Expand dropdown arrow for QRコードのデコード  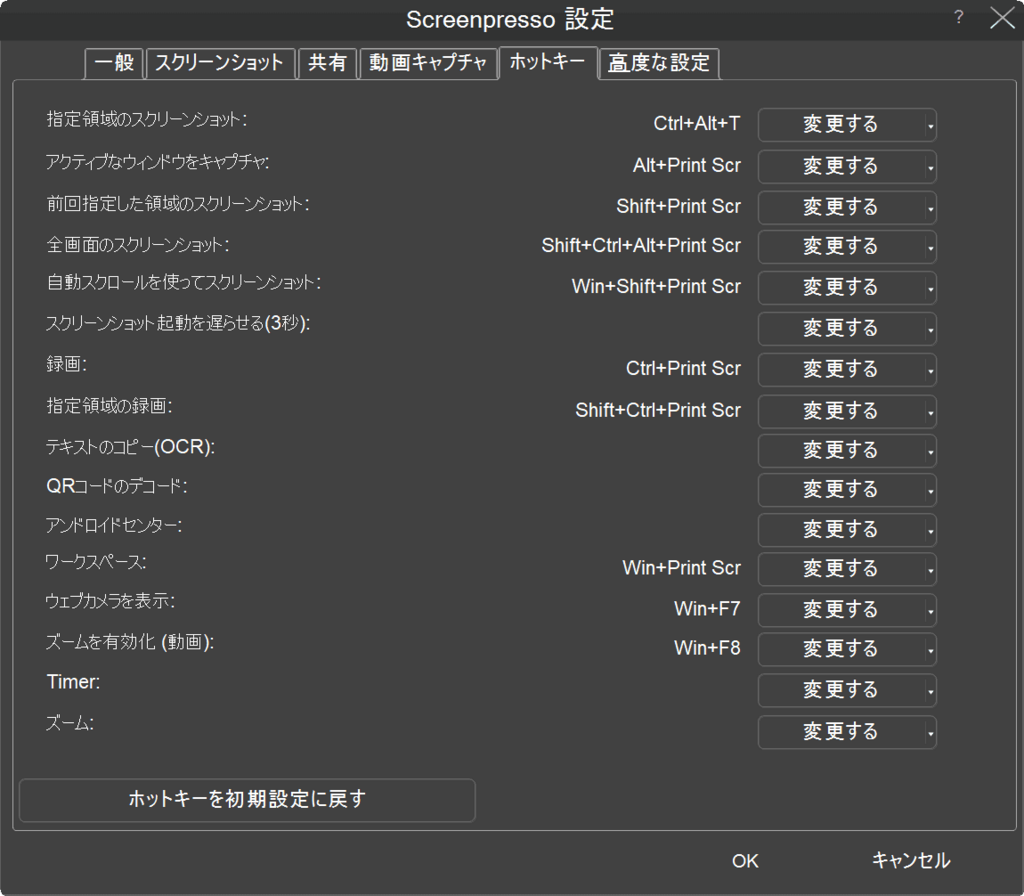click(931, 490)
